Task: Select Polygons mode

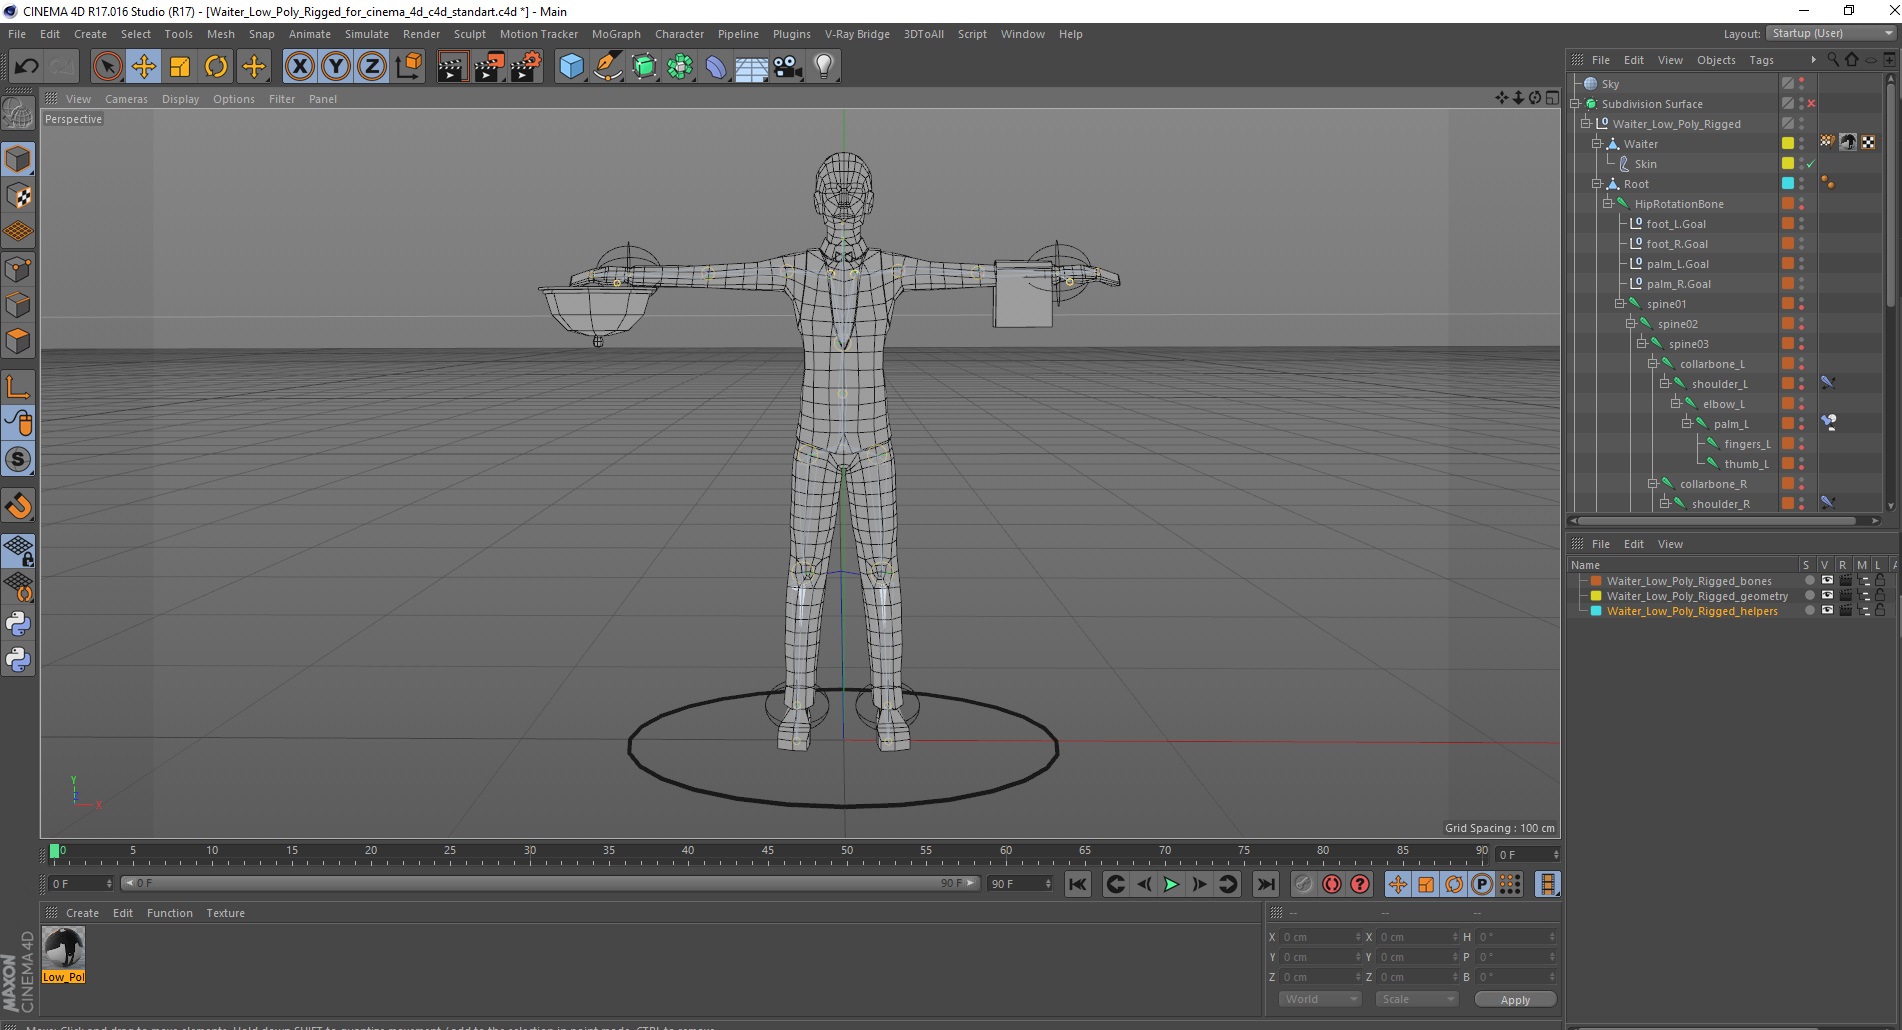Action: click(x=18, y=341)
